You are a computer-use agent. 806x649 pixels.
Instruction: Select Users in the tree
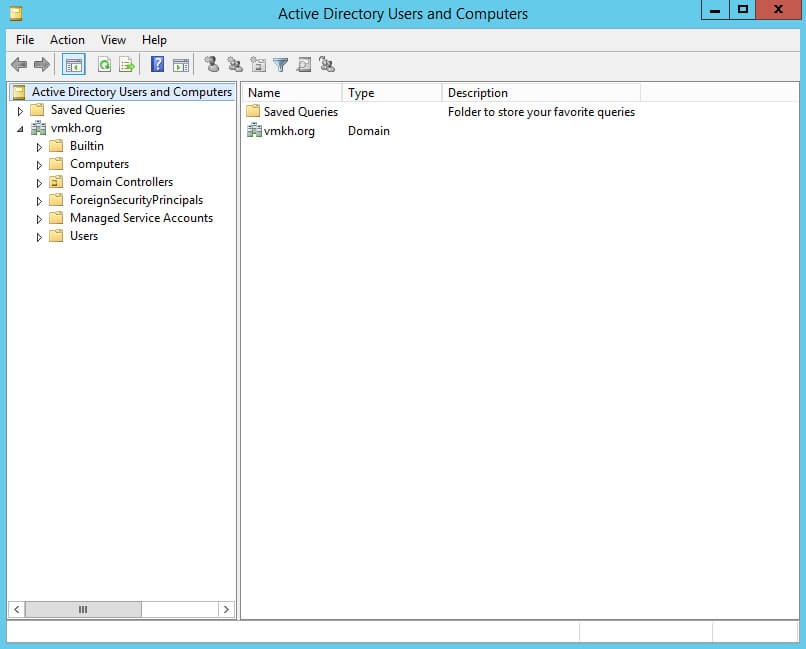tap(84, 236)
